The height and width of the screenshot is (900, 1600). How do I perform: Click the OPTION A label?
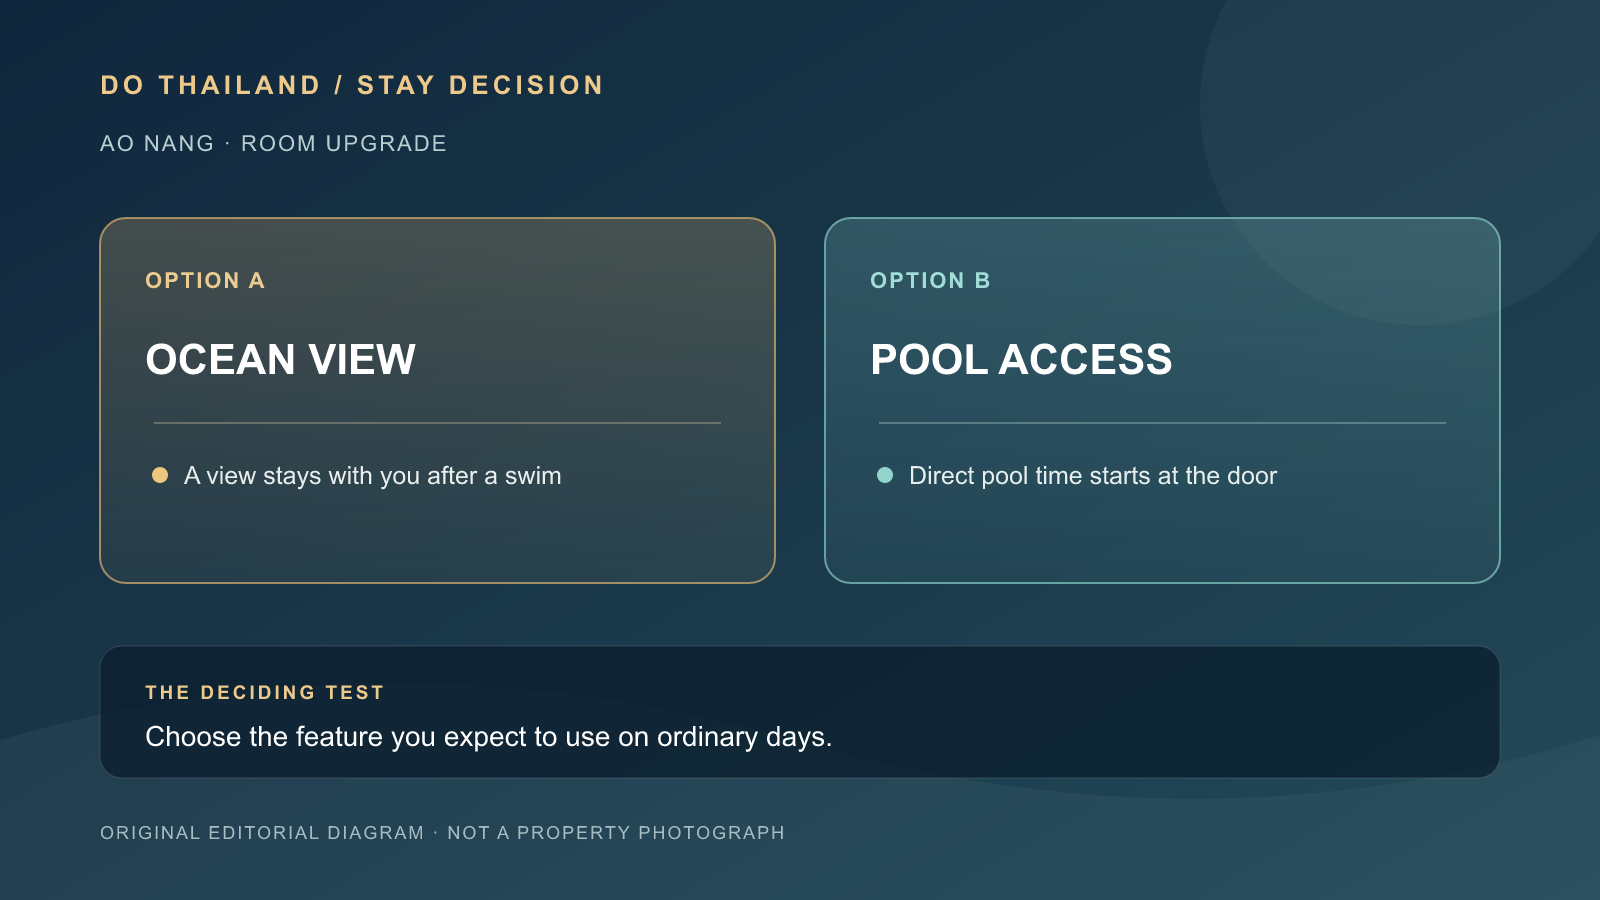[205, 281]
